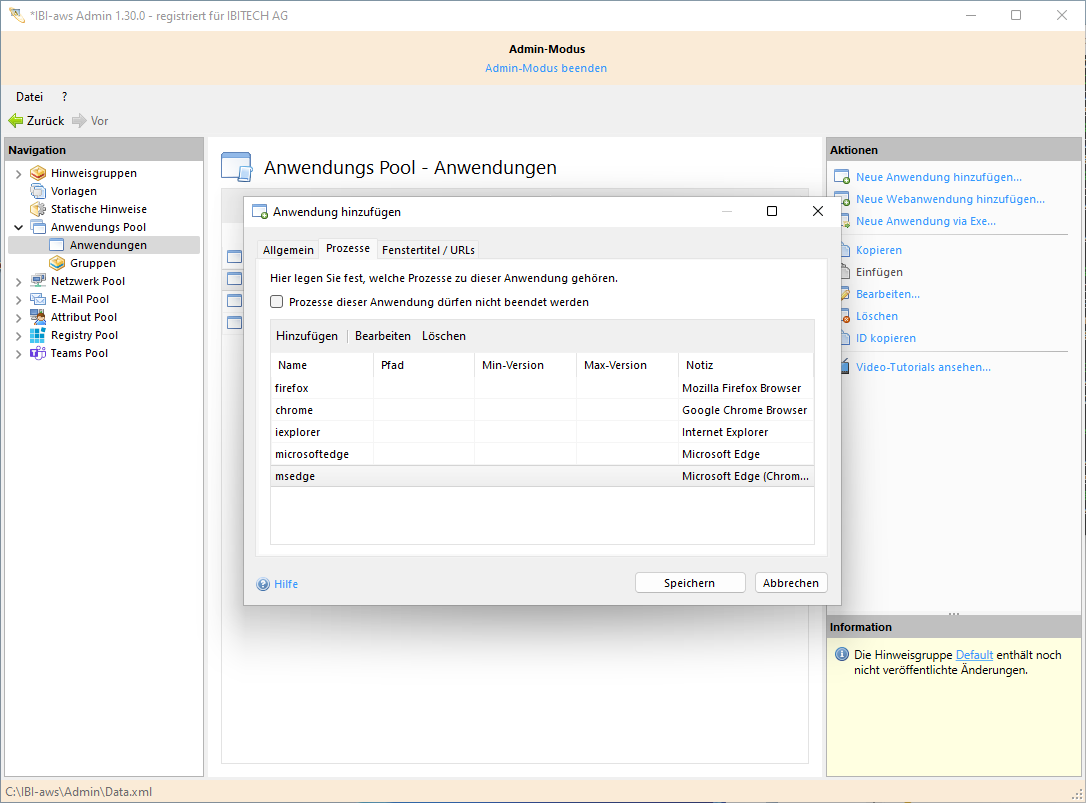
Task: Click the Abbrechen button
Action: pos(790,583)
